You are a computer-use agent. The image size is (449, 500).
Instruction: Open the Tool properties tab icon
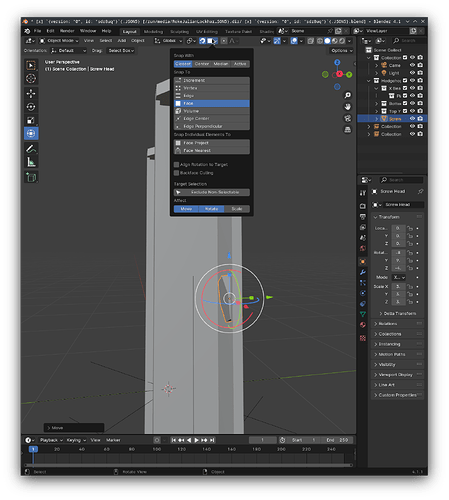pyautogui.click(x=363, y=193)
